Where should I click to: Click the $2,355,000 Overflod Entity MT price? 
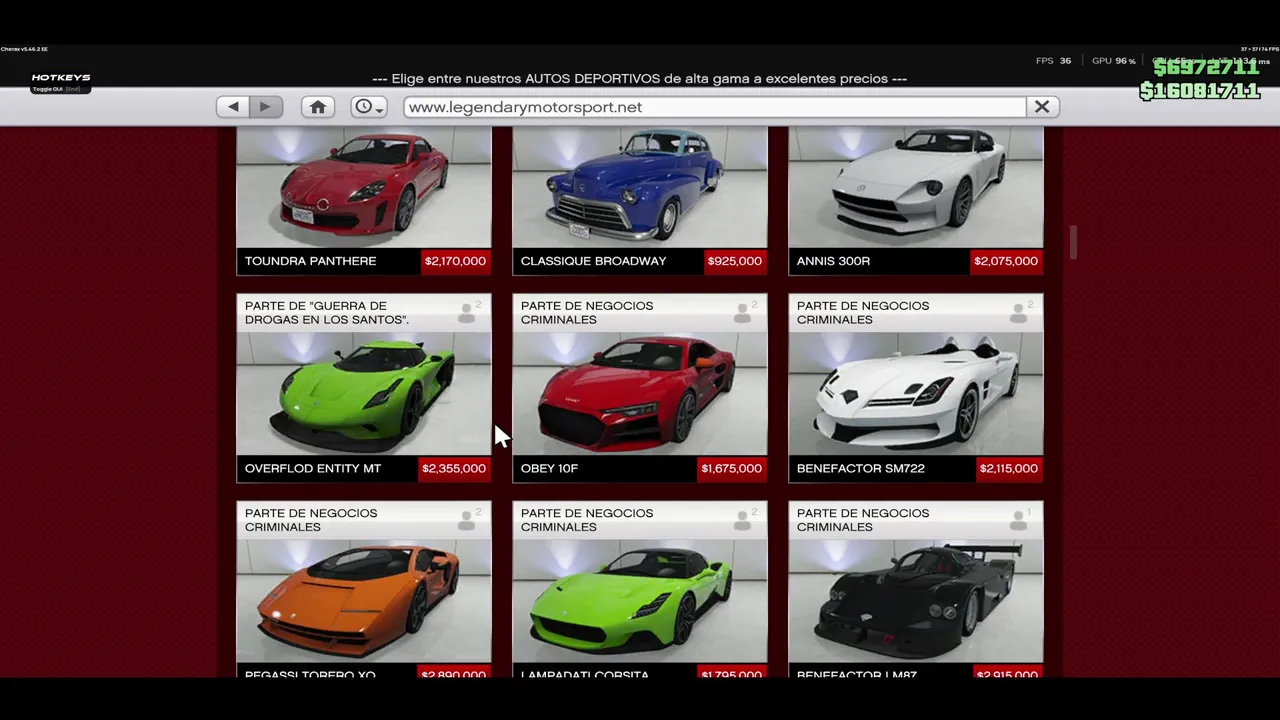(x=454, y=468)
